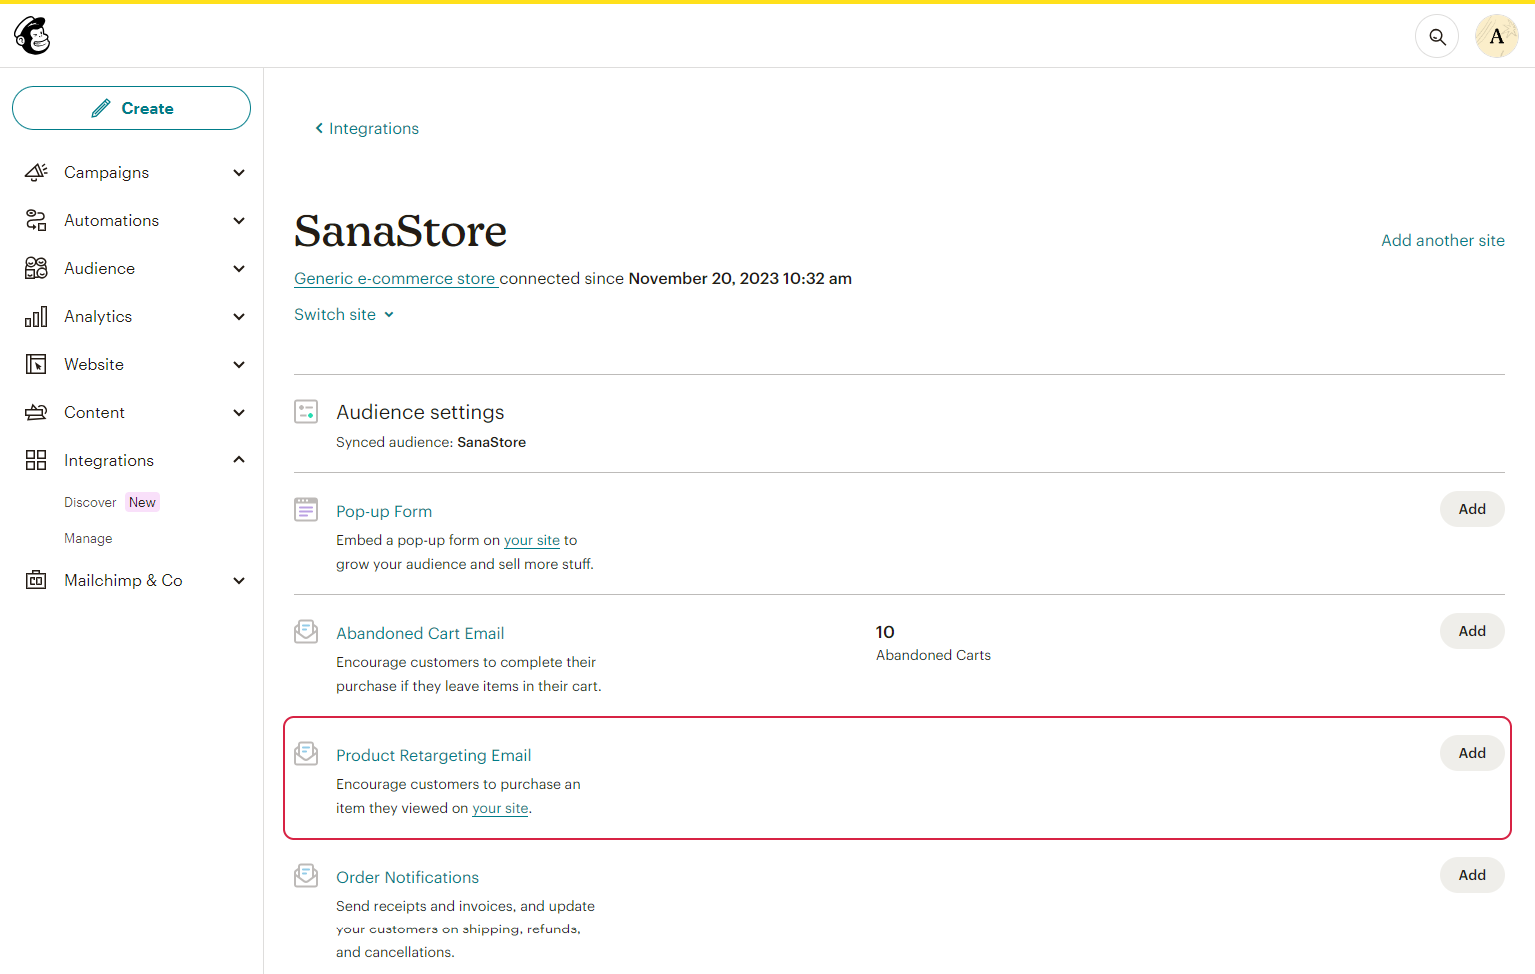
Task: Open search with the magnifier icon
Action: pos(1437,36)
